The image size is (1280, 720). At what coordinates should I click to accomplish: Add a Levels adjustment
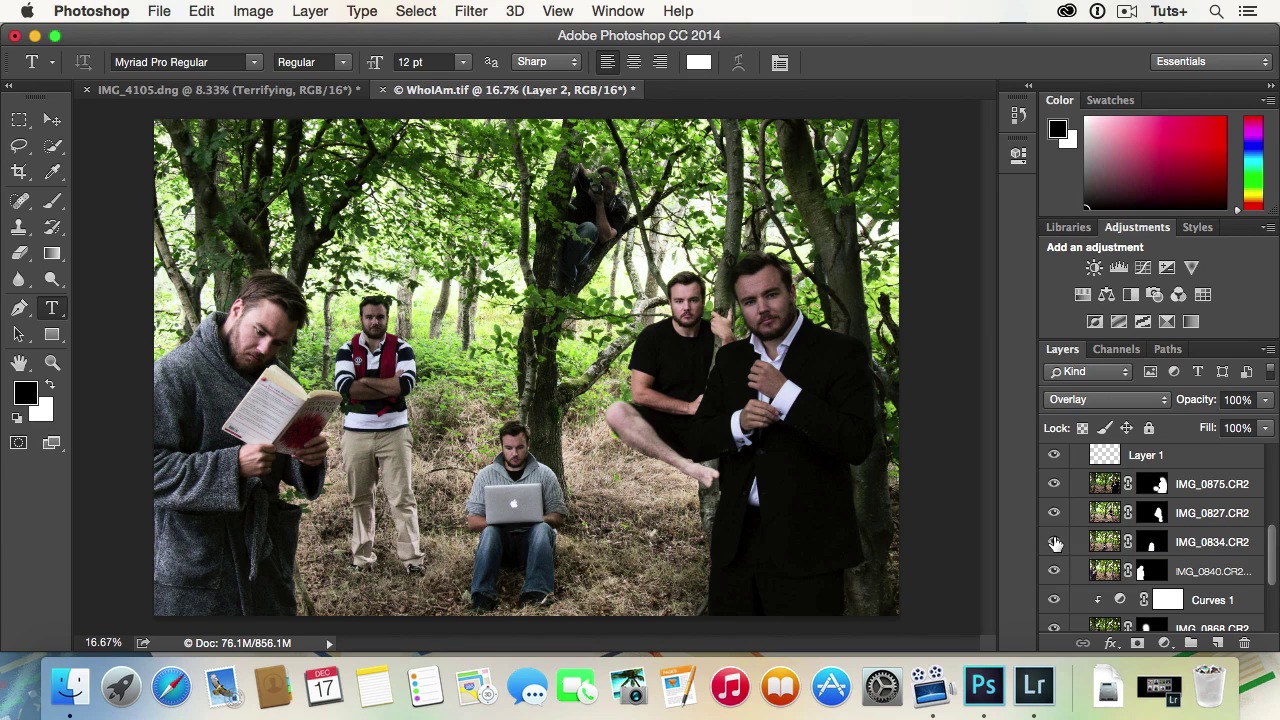1118,268
